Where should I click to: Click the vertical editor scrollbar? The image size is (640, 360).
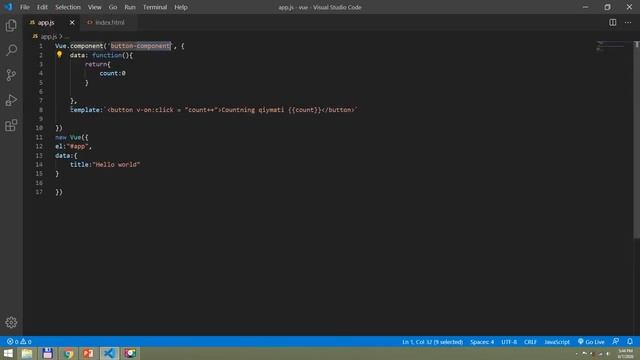coord(636,139)
